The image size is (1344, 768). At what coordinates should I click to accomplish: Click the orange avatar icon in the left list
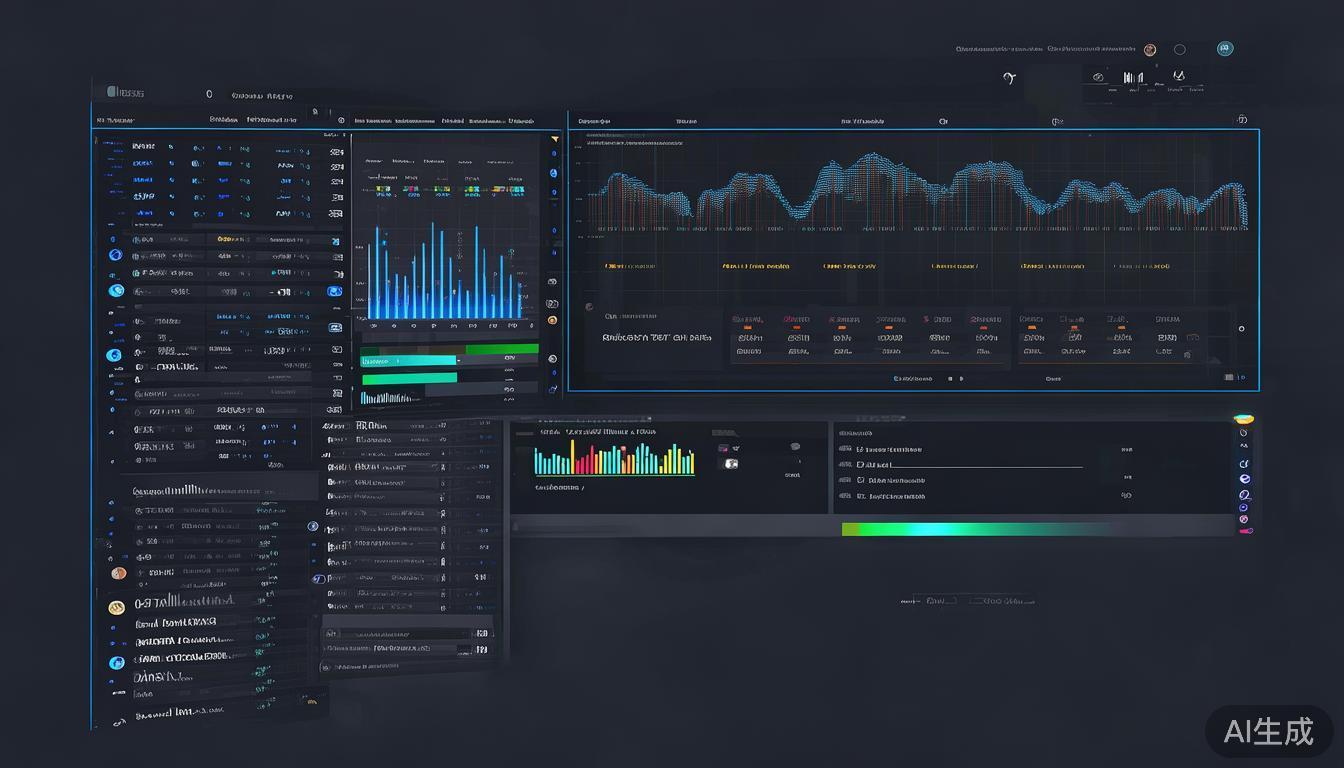[x=119, y=573]
